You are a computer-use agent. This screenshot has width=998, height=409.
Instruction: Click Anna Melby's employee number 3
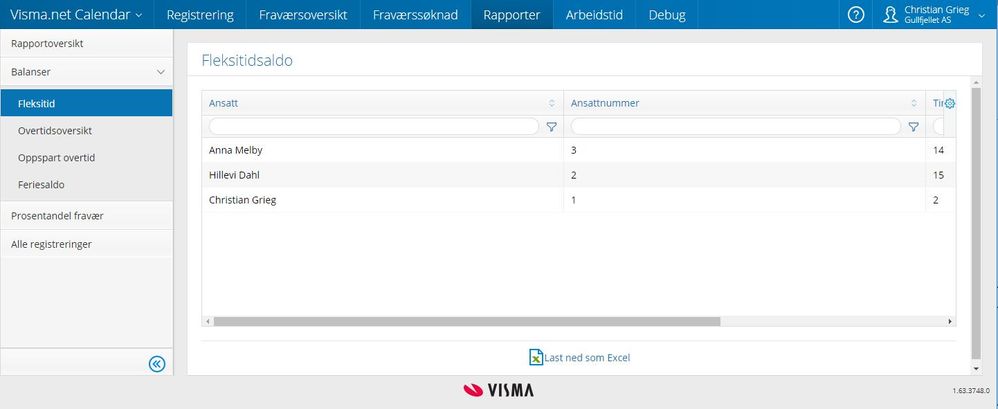click(573, 151)
